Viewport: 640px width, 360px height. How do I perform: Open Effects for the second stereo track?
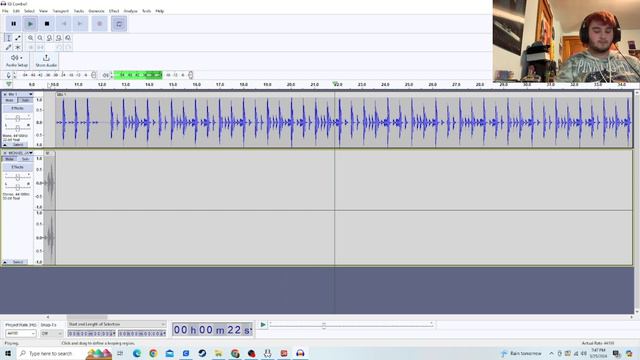(x=18, y=167)
